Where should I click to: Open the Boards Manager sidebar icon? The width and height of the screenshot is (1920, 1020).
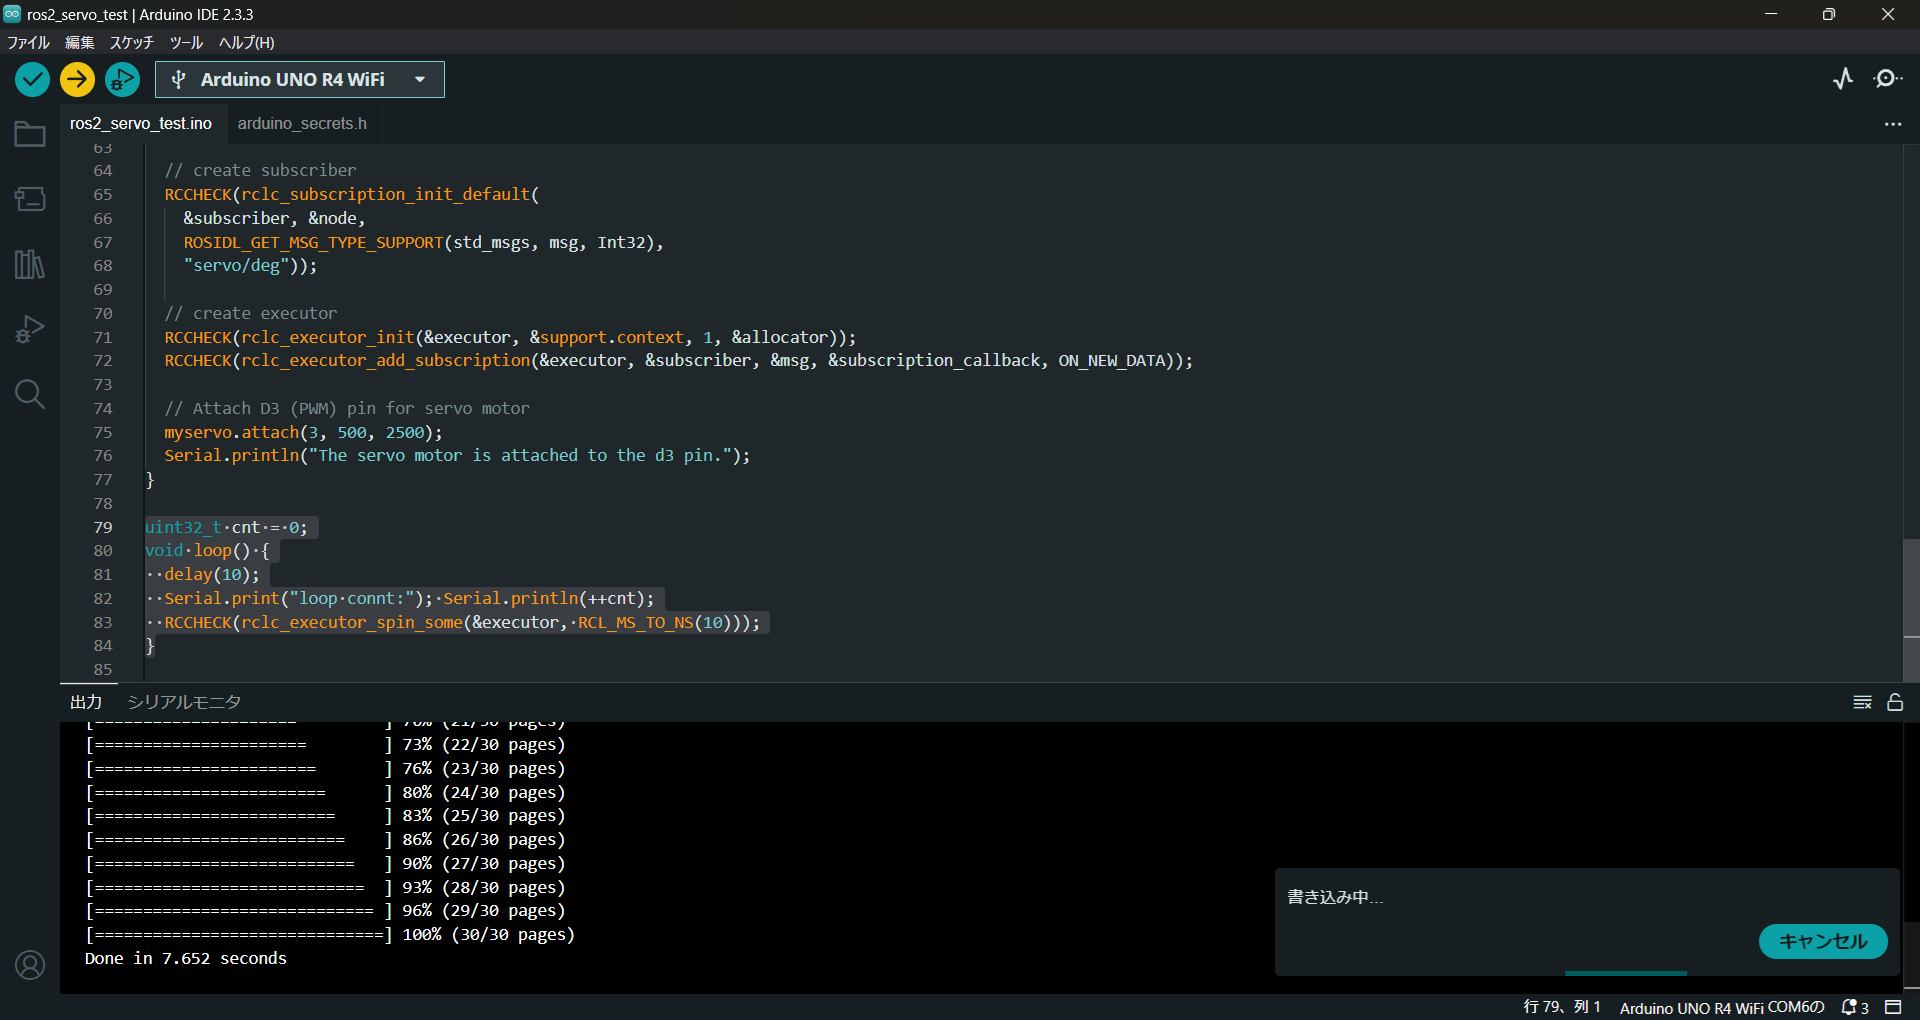(30, 199)
